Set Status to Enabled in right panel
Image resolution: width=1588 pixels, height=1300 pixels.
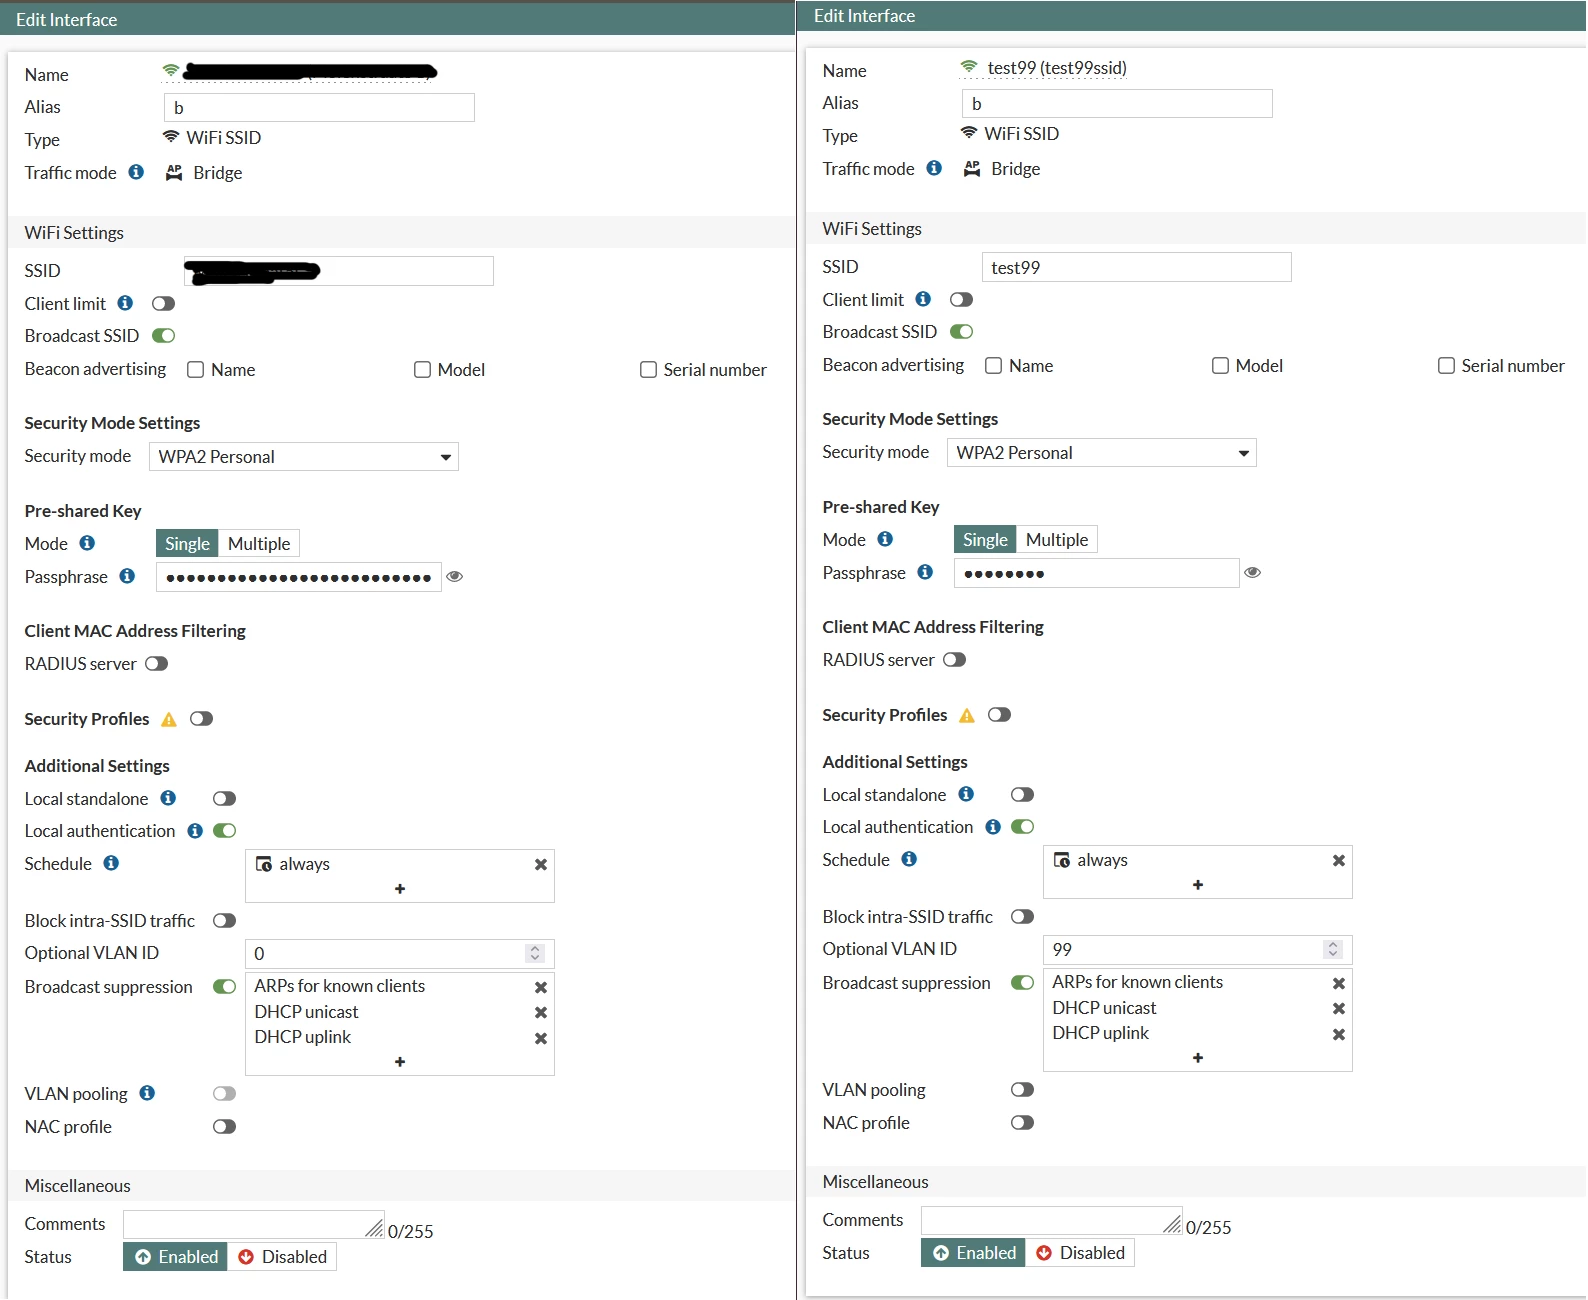973,1252
